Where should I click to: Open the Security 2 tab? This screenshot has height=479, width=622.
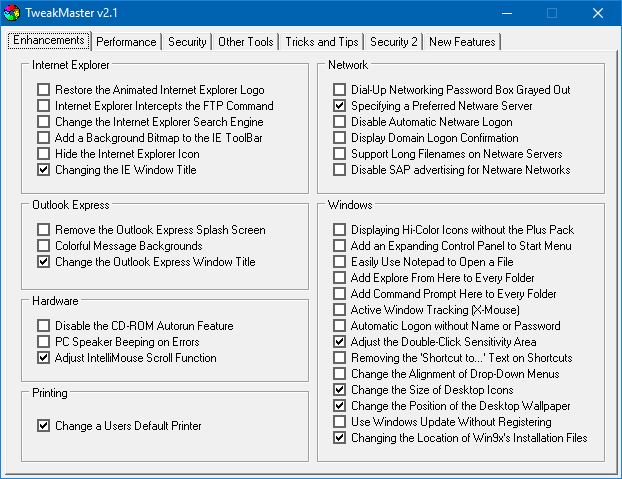point(394,42)
